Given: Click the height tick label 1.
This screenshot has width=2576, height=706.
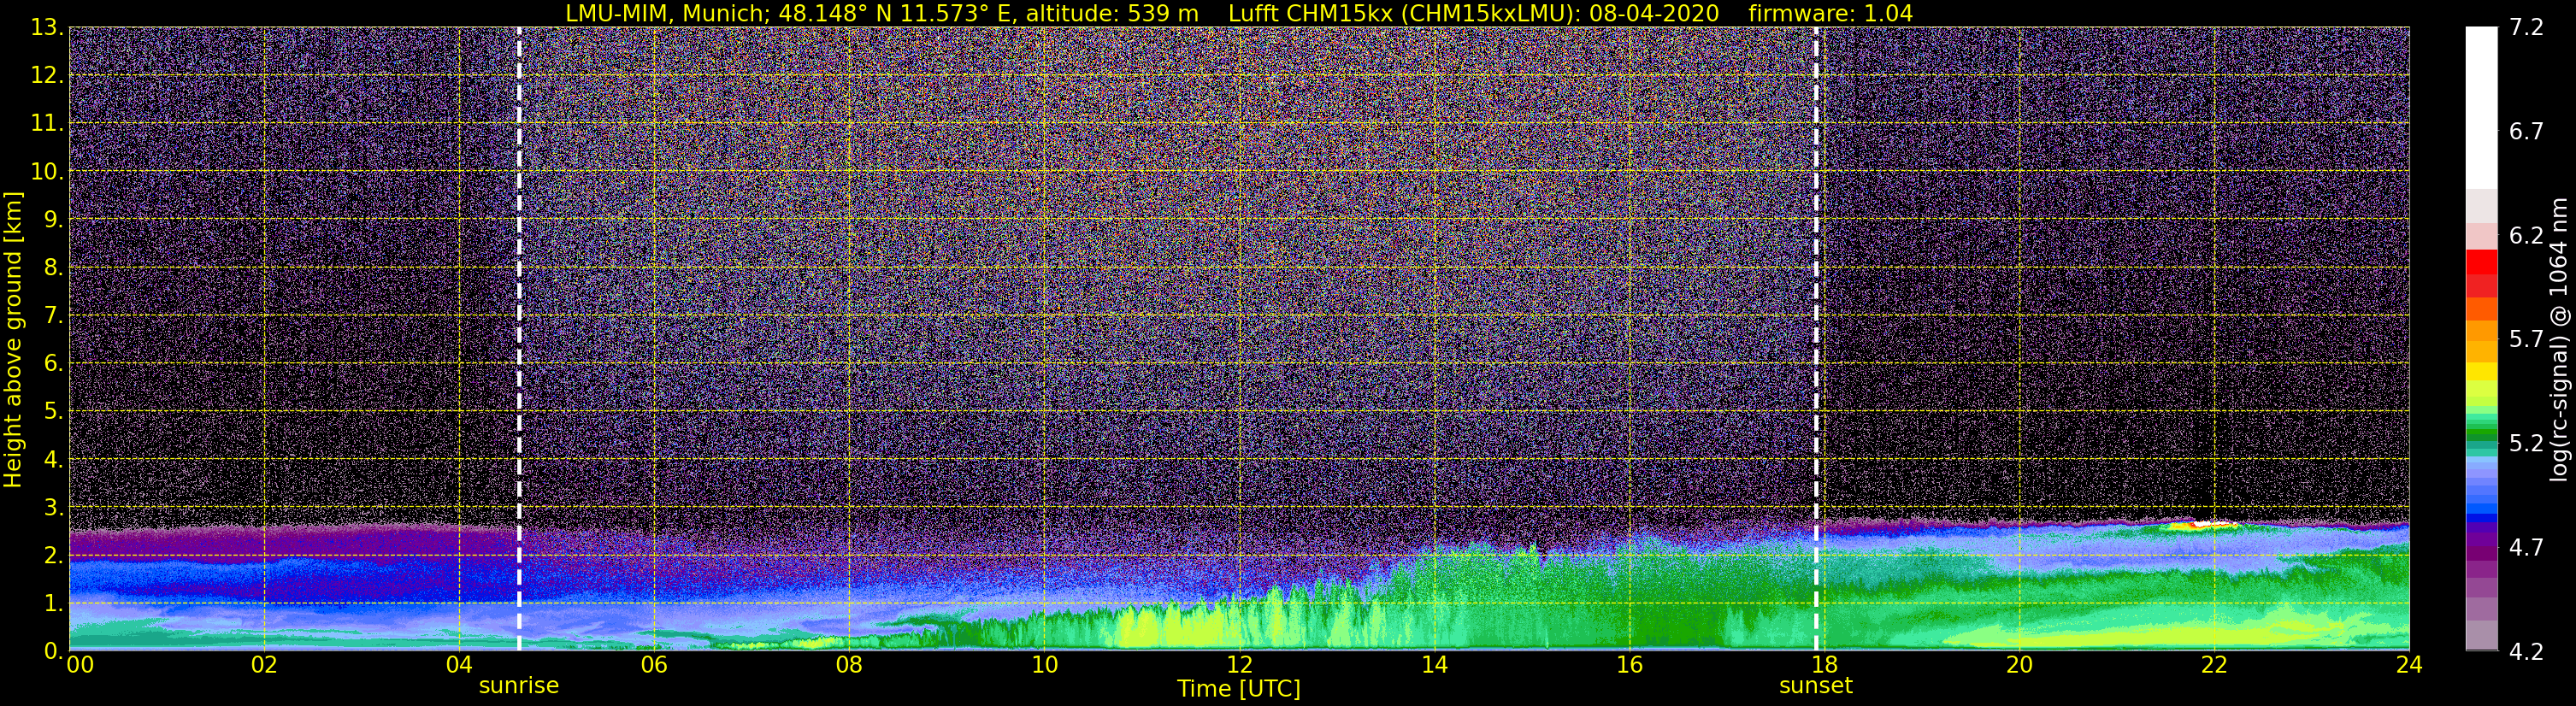Looking at the screenshot, I should [52, 603].
